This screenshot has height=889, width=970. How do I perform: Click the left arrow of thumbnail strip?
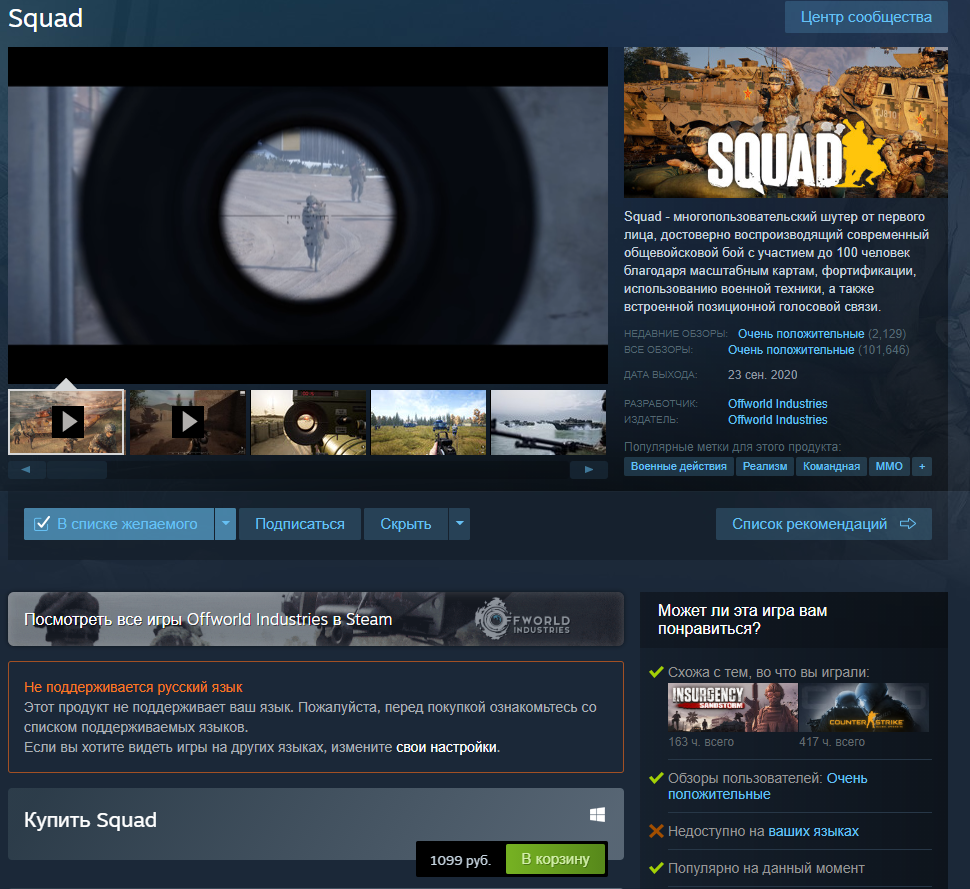pyautogui.click(x=26, y=470)
